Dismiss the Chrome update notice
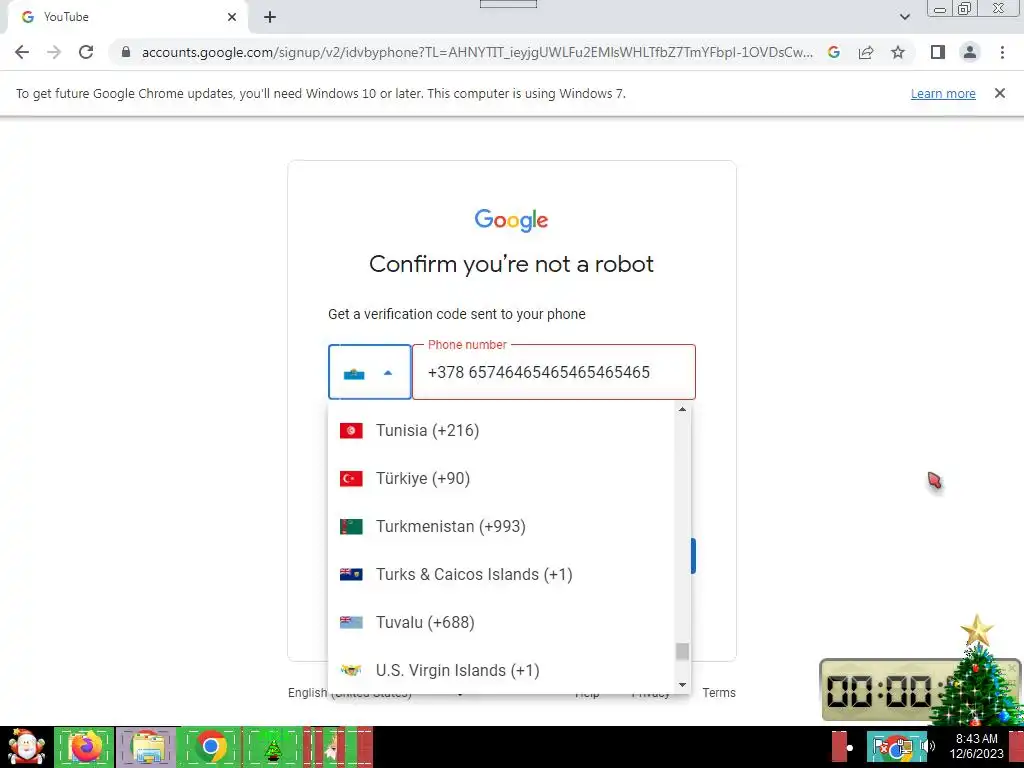 click(x=1000, y=93)
